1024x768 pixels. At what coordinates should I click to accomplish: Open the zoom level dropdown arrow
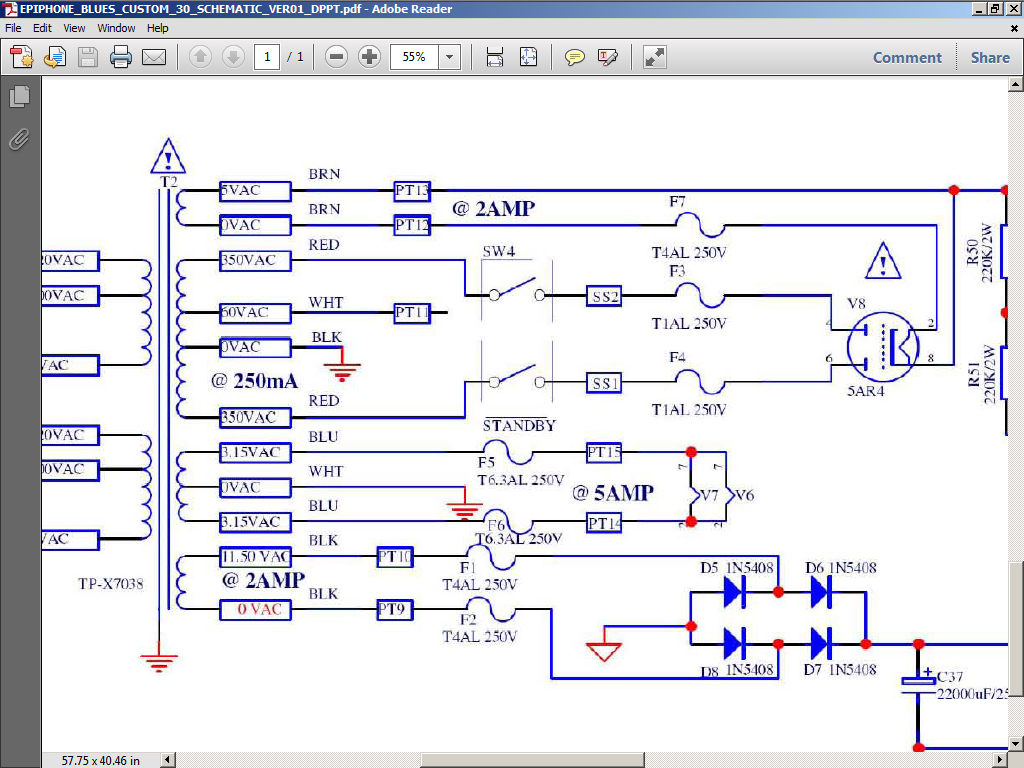coord(449,57)
